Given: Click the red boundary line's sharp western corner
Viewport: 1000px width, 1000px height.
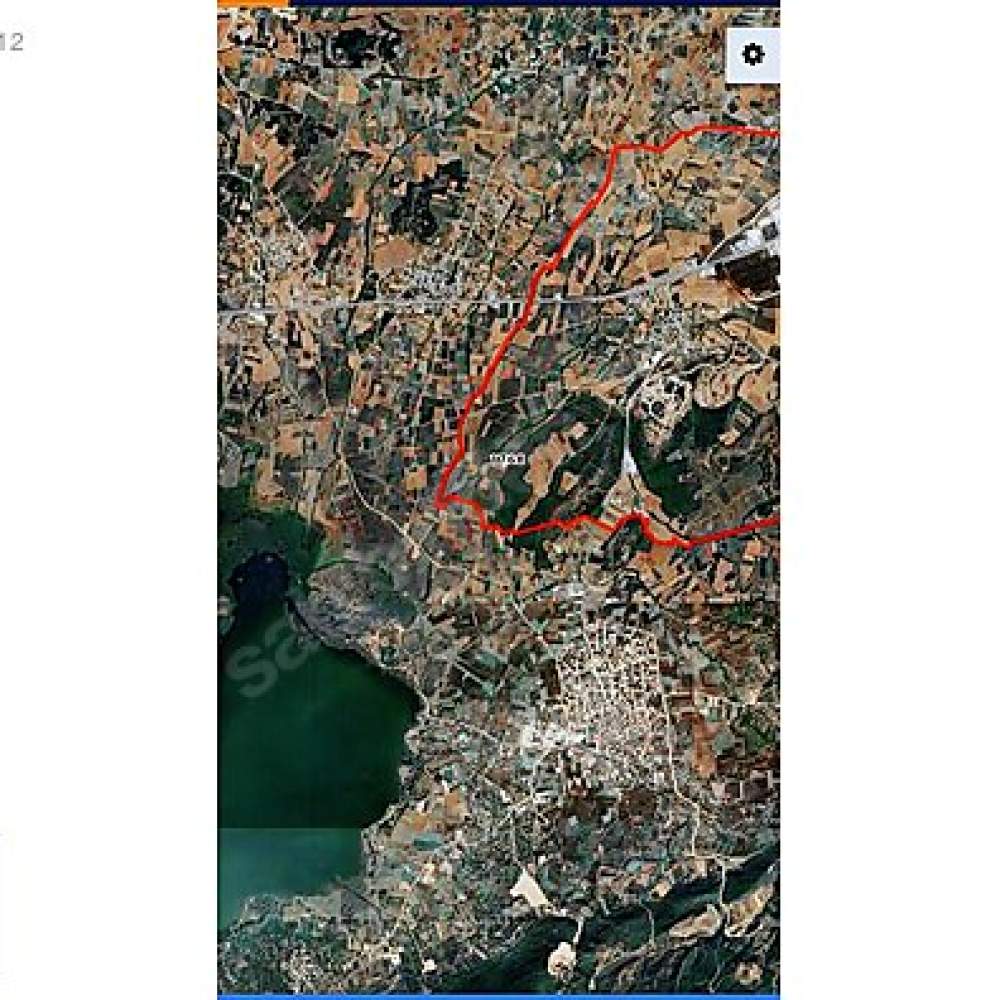Looking at the screenshot, I should tap(440, 503).
